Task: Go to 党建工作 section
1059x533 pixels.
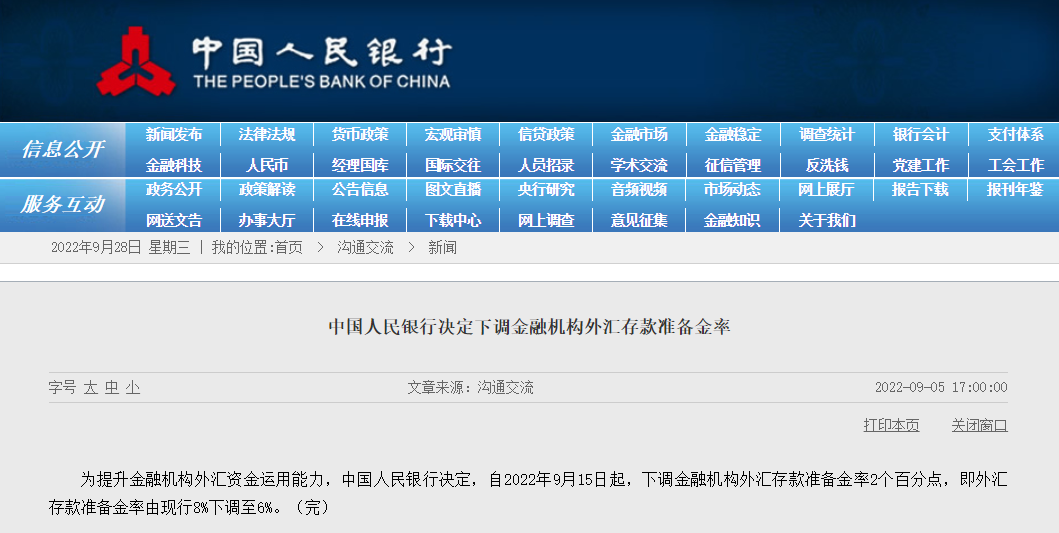Action: pos(921,165)
